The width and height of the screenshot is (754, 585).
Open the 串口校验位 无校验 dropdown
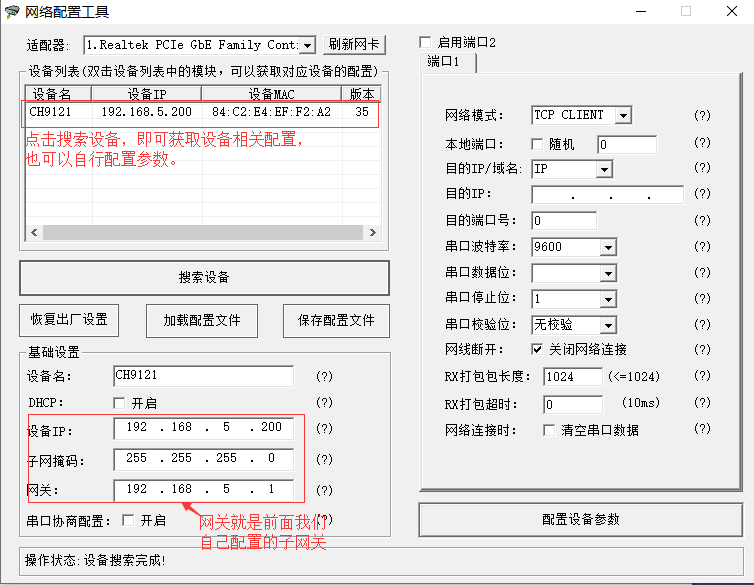click(x=608, y=325)
